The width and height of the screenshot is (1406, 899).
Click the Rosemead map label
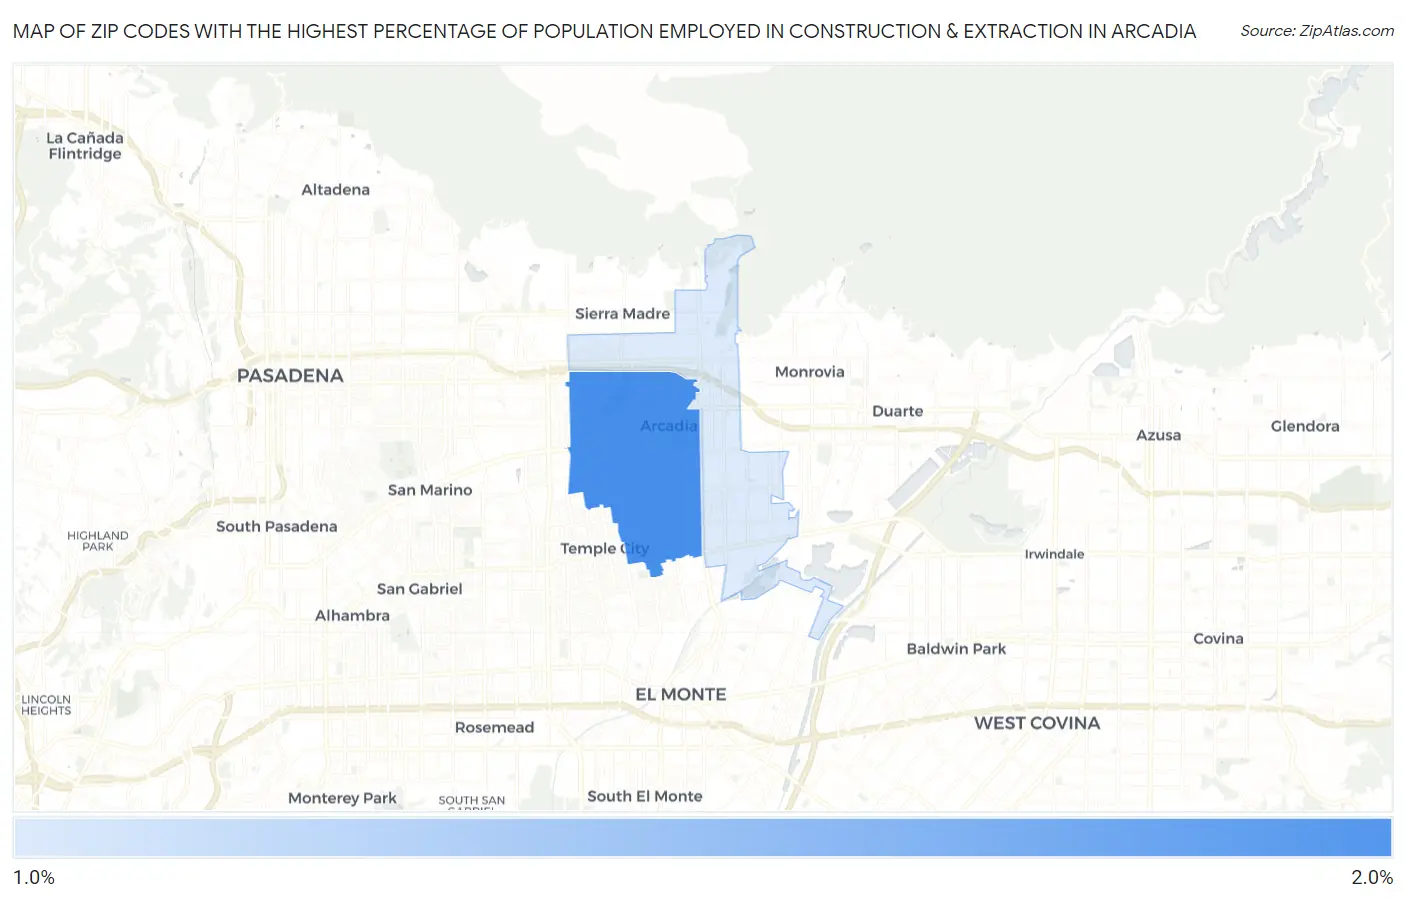494,728
